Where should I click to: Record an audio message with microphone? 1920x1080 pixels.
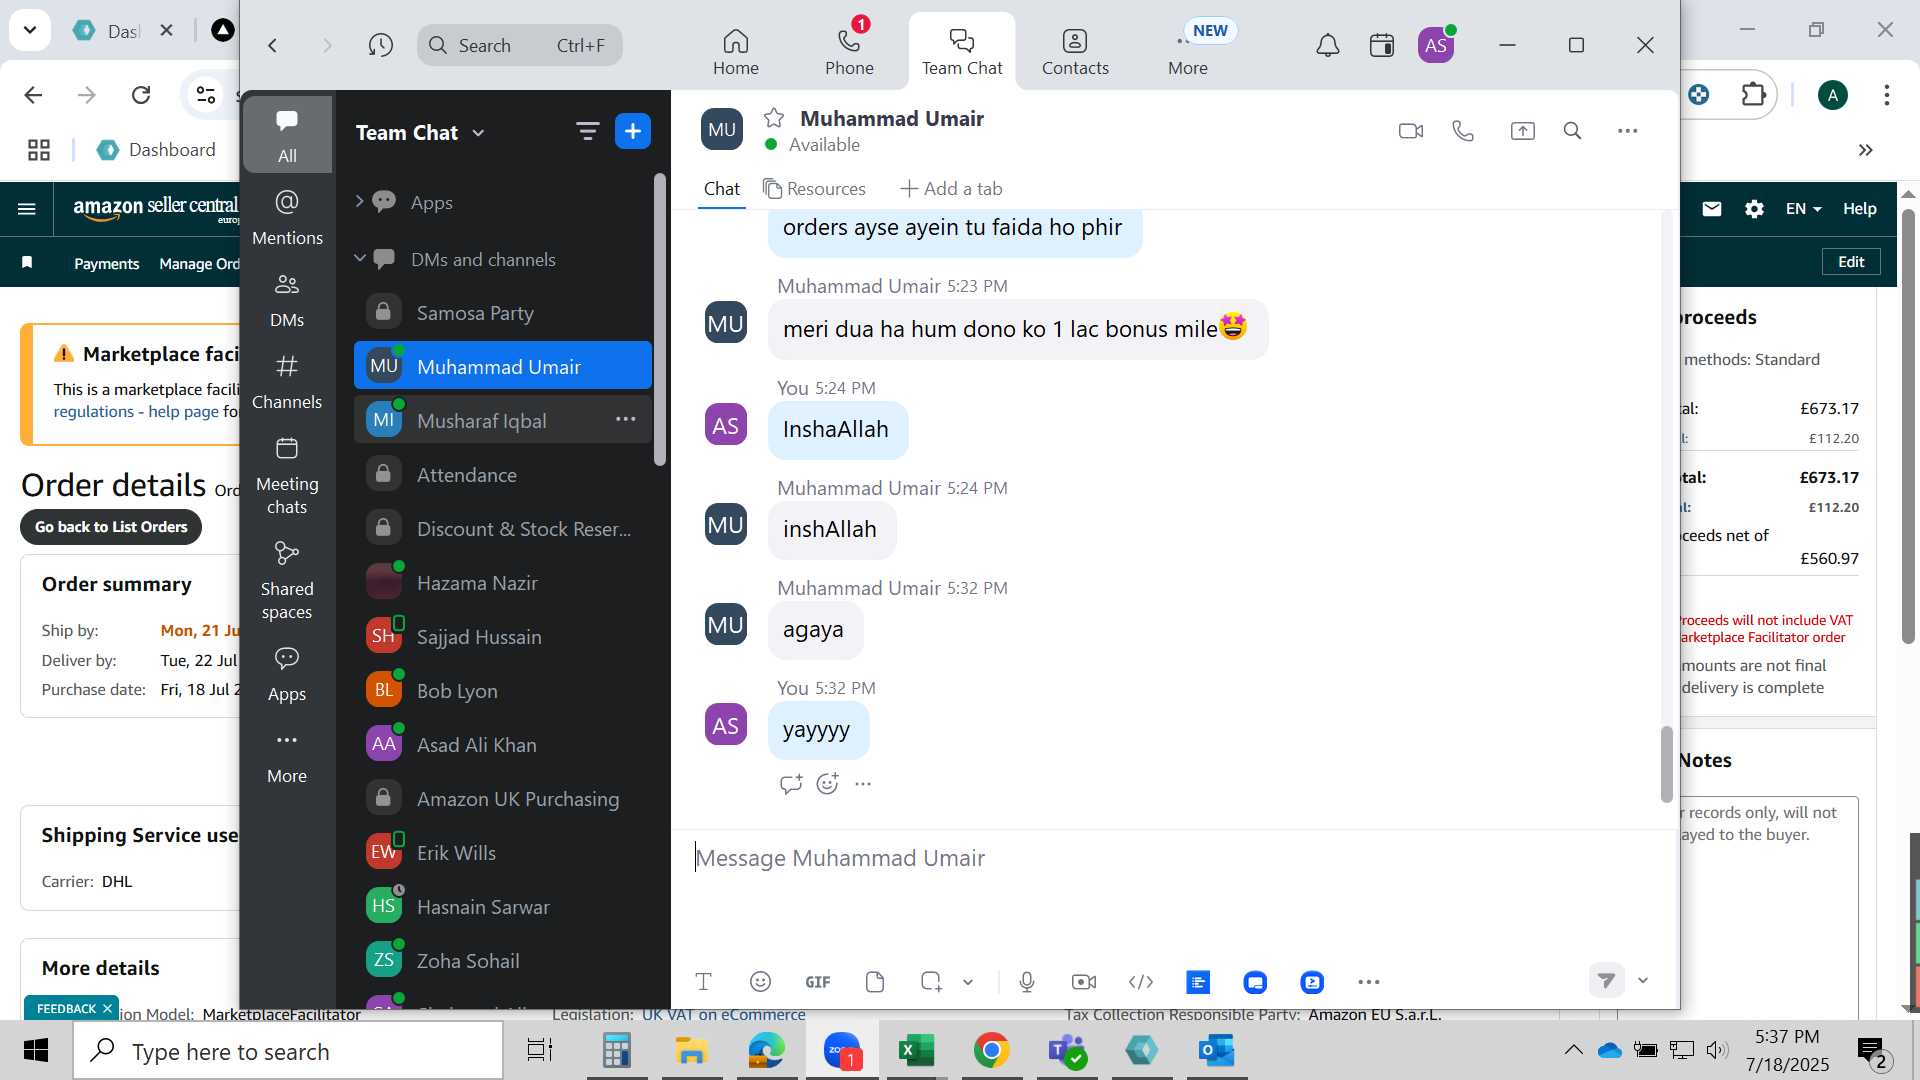pyautogui.click(x=1027, y=982)
